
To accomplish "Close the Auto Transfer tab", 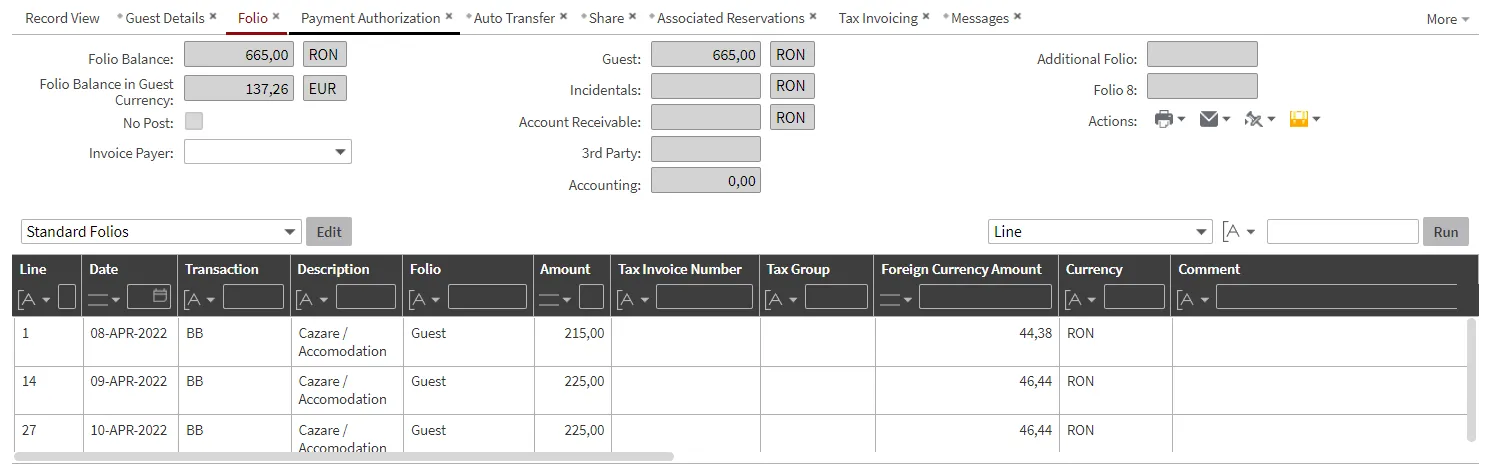I will [563, 17].
